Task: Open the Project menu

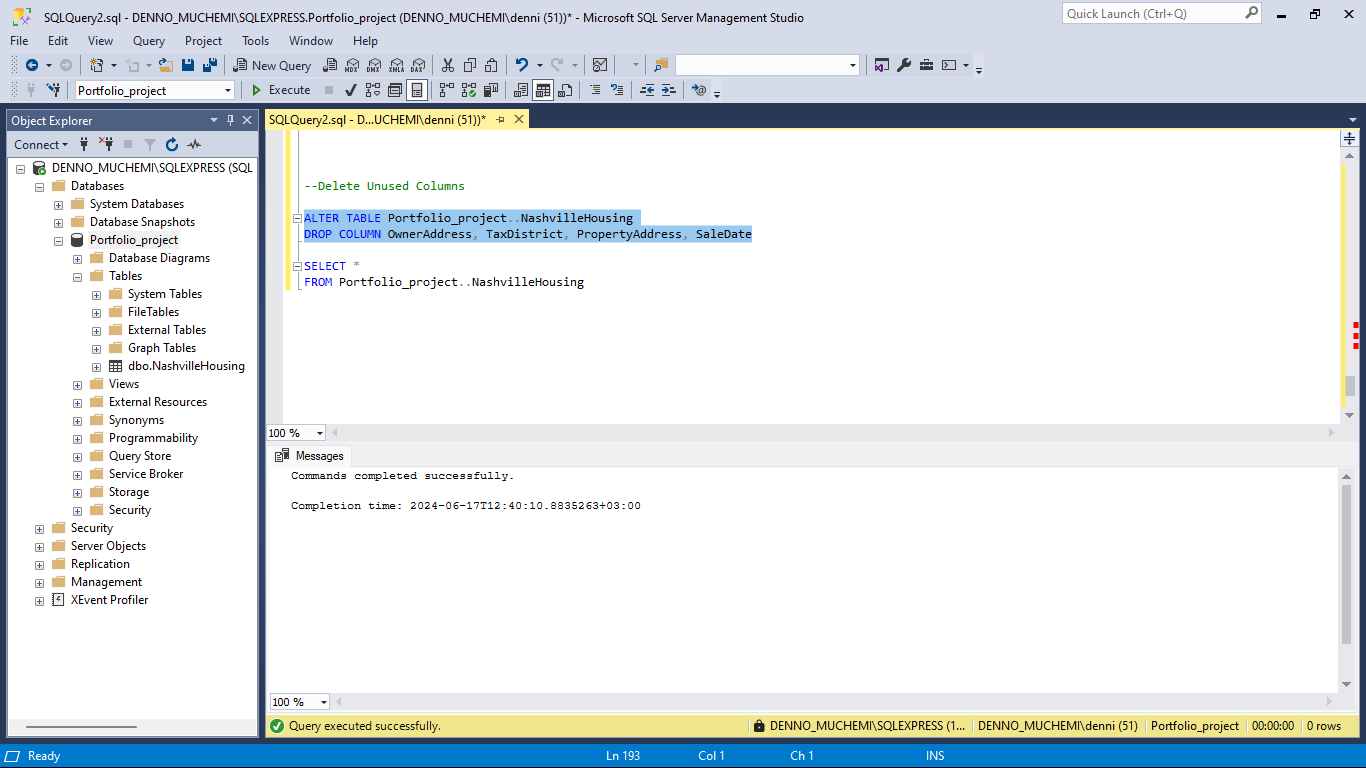Action: [x=203, y=41]
